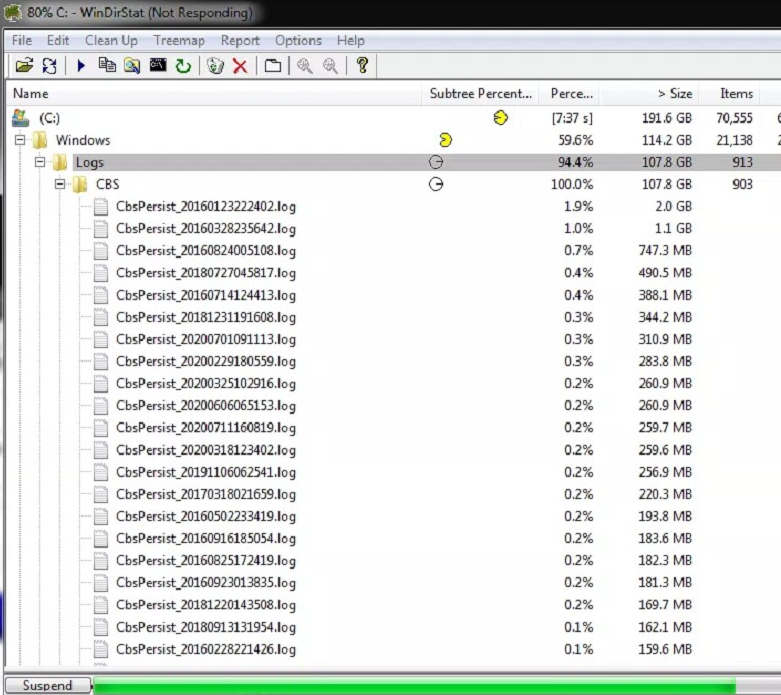
Task: Click the Delete to Recycle Bin icon
Action: click(x=215, y=65)
